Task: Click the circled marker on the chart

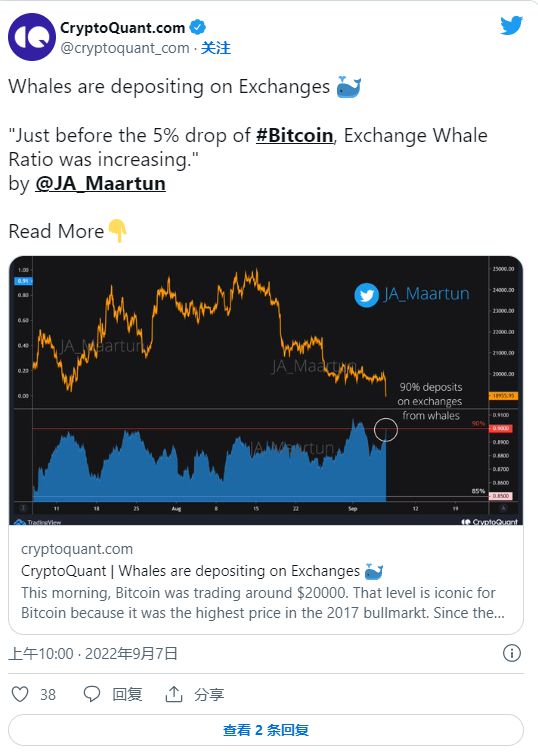Action: tap(385, 430)
